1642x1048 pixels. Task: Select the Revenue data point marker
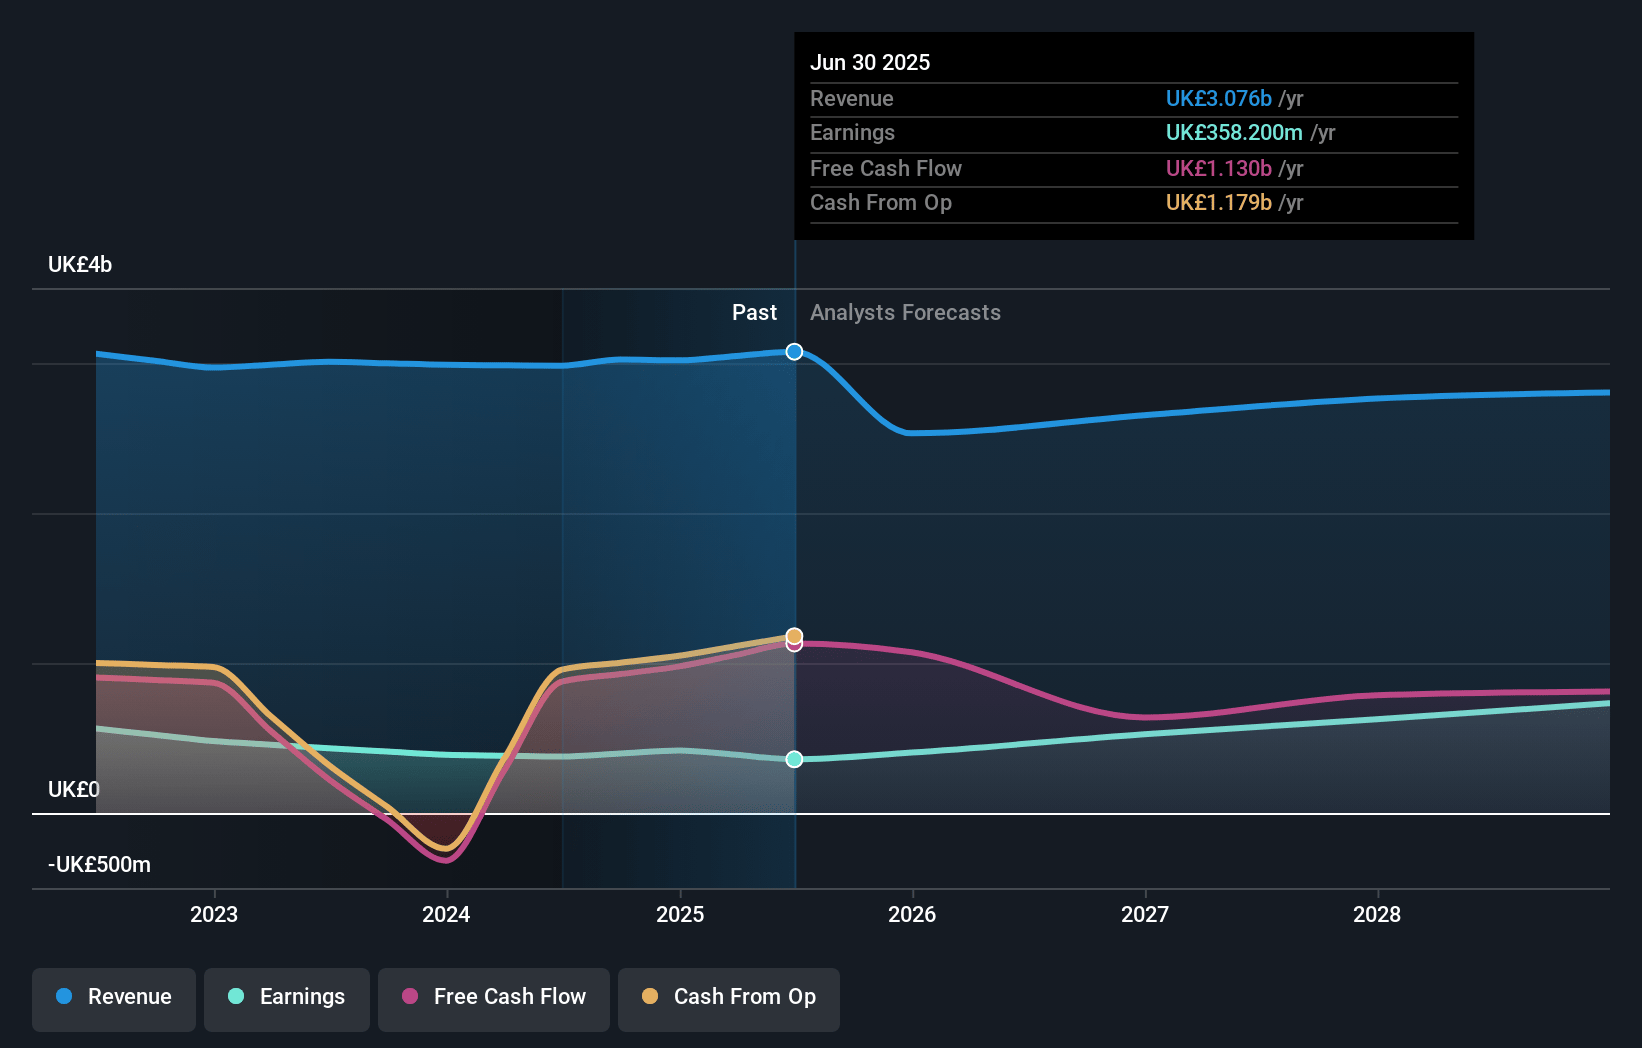point(794,352)
